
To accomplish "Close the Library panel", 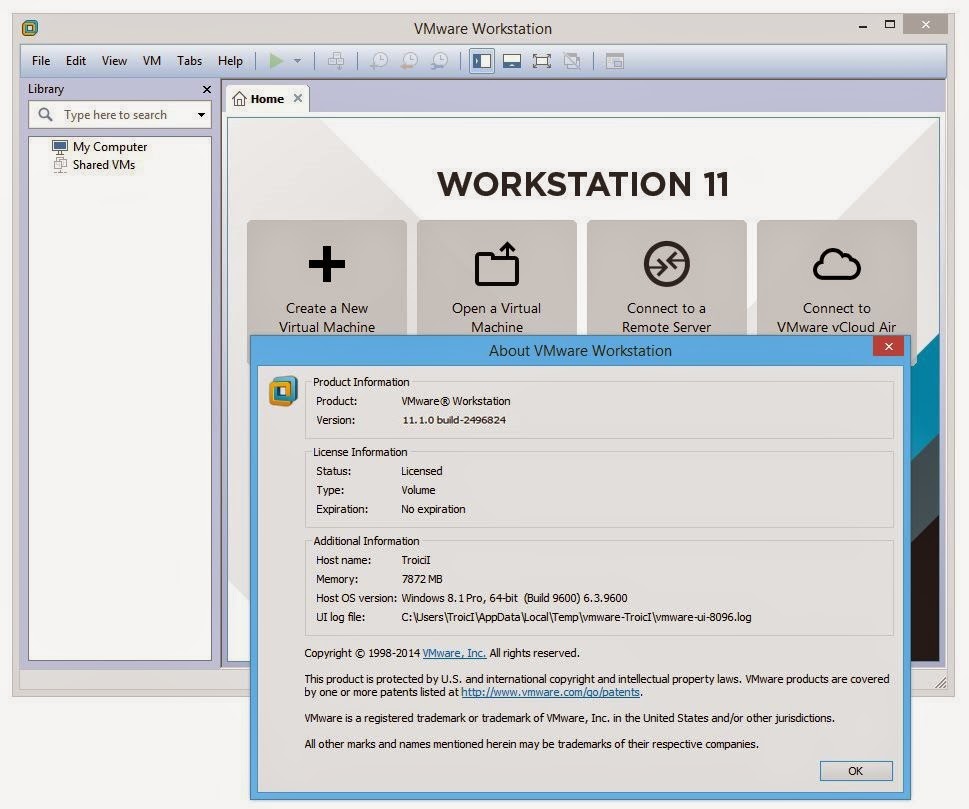I will (x=207, y=90).
